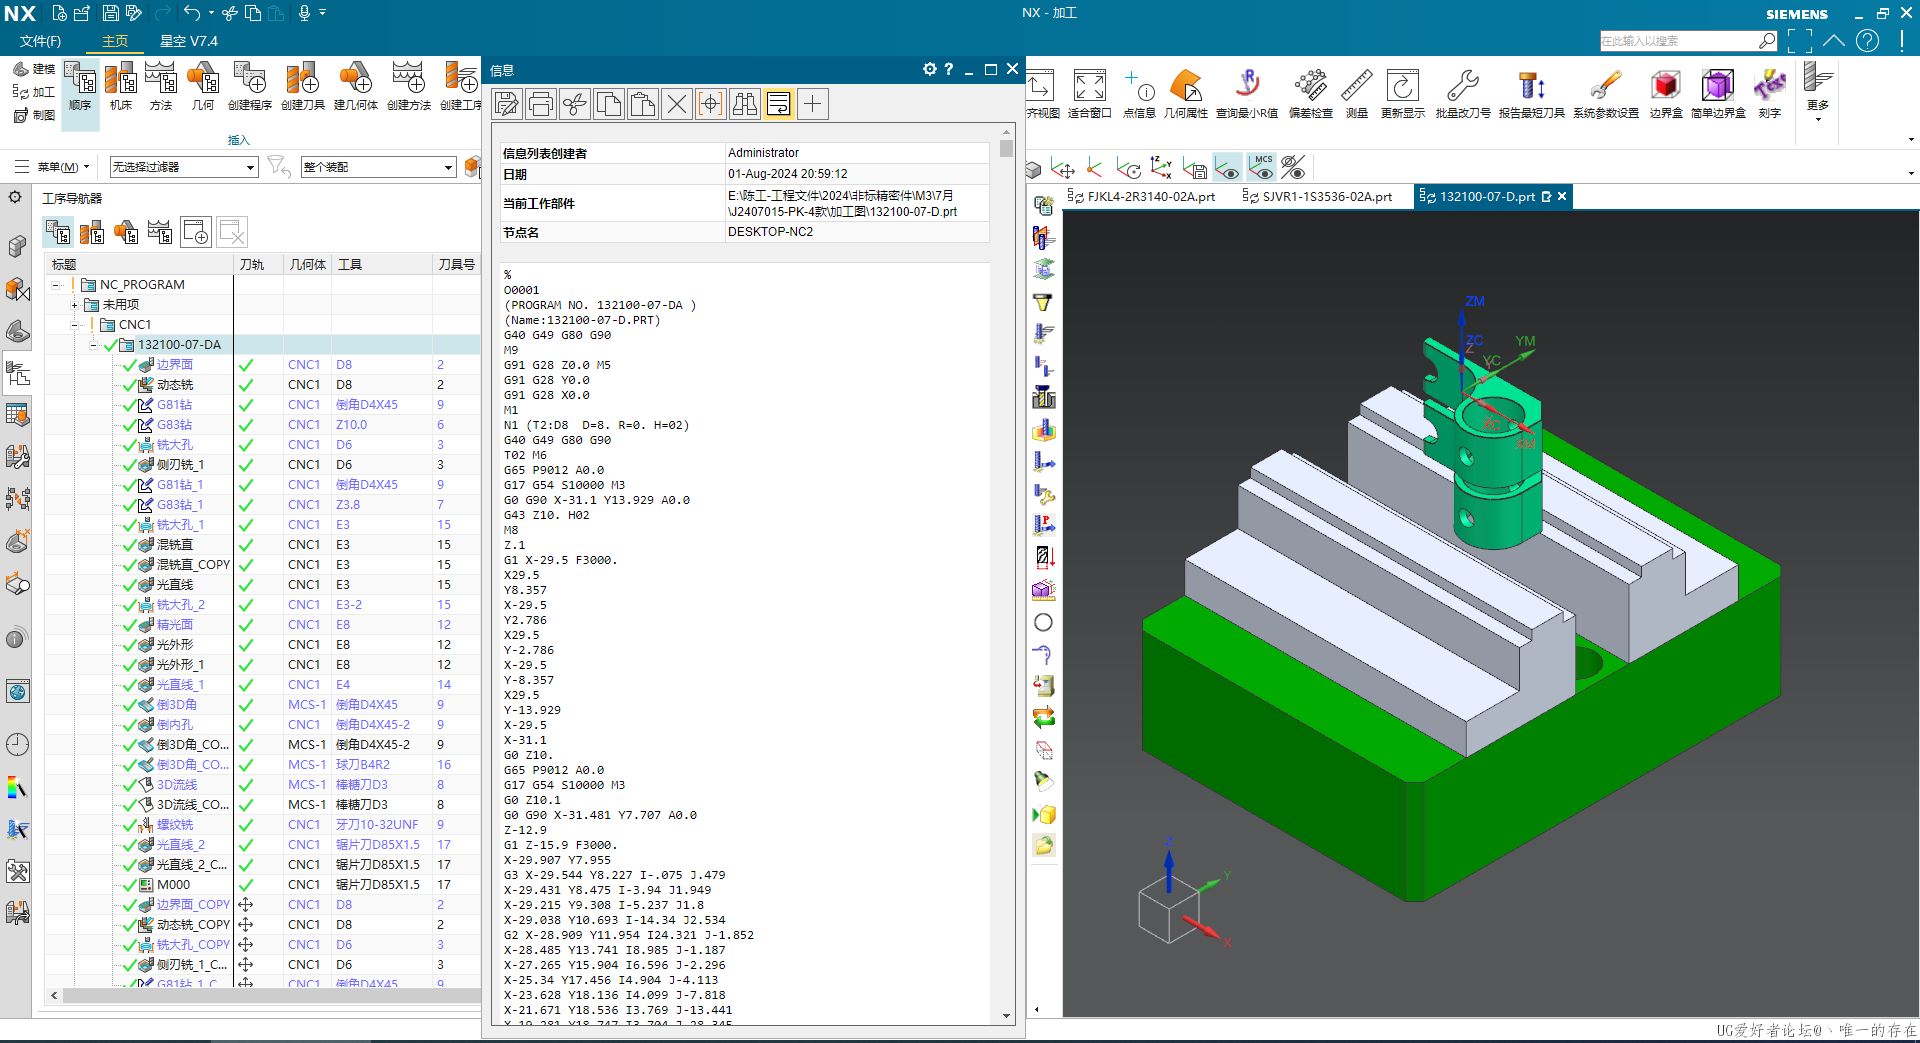Viewport: 1920px width, 1043px height.
Task: Open the 建几何体 create geometry tool
Action: point(355,86)
